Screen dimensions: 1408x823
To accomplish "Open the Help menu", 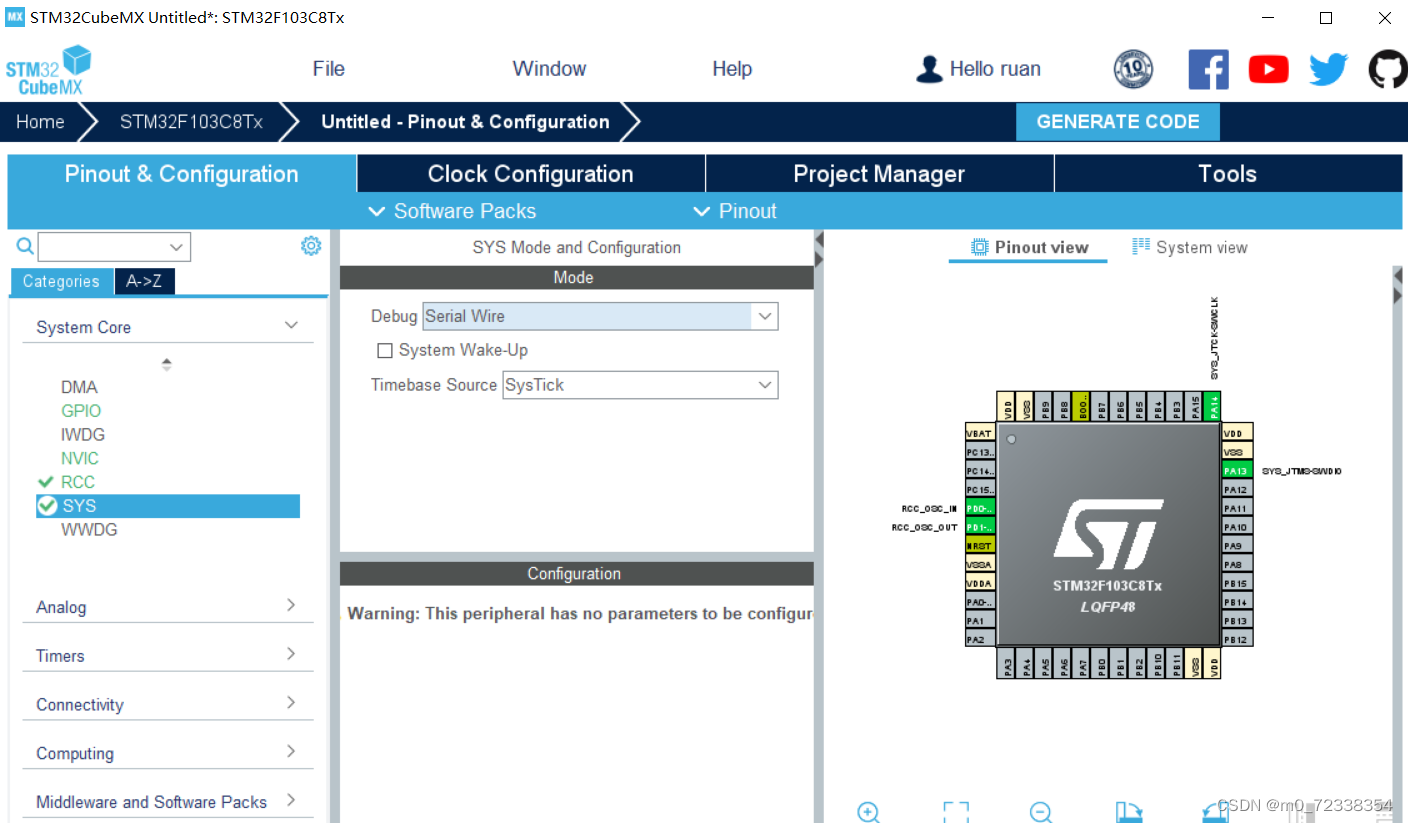I will pyautogui.click(x=732, y=69).
